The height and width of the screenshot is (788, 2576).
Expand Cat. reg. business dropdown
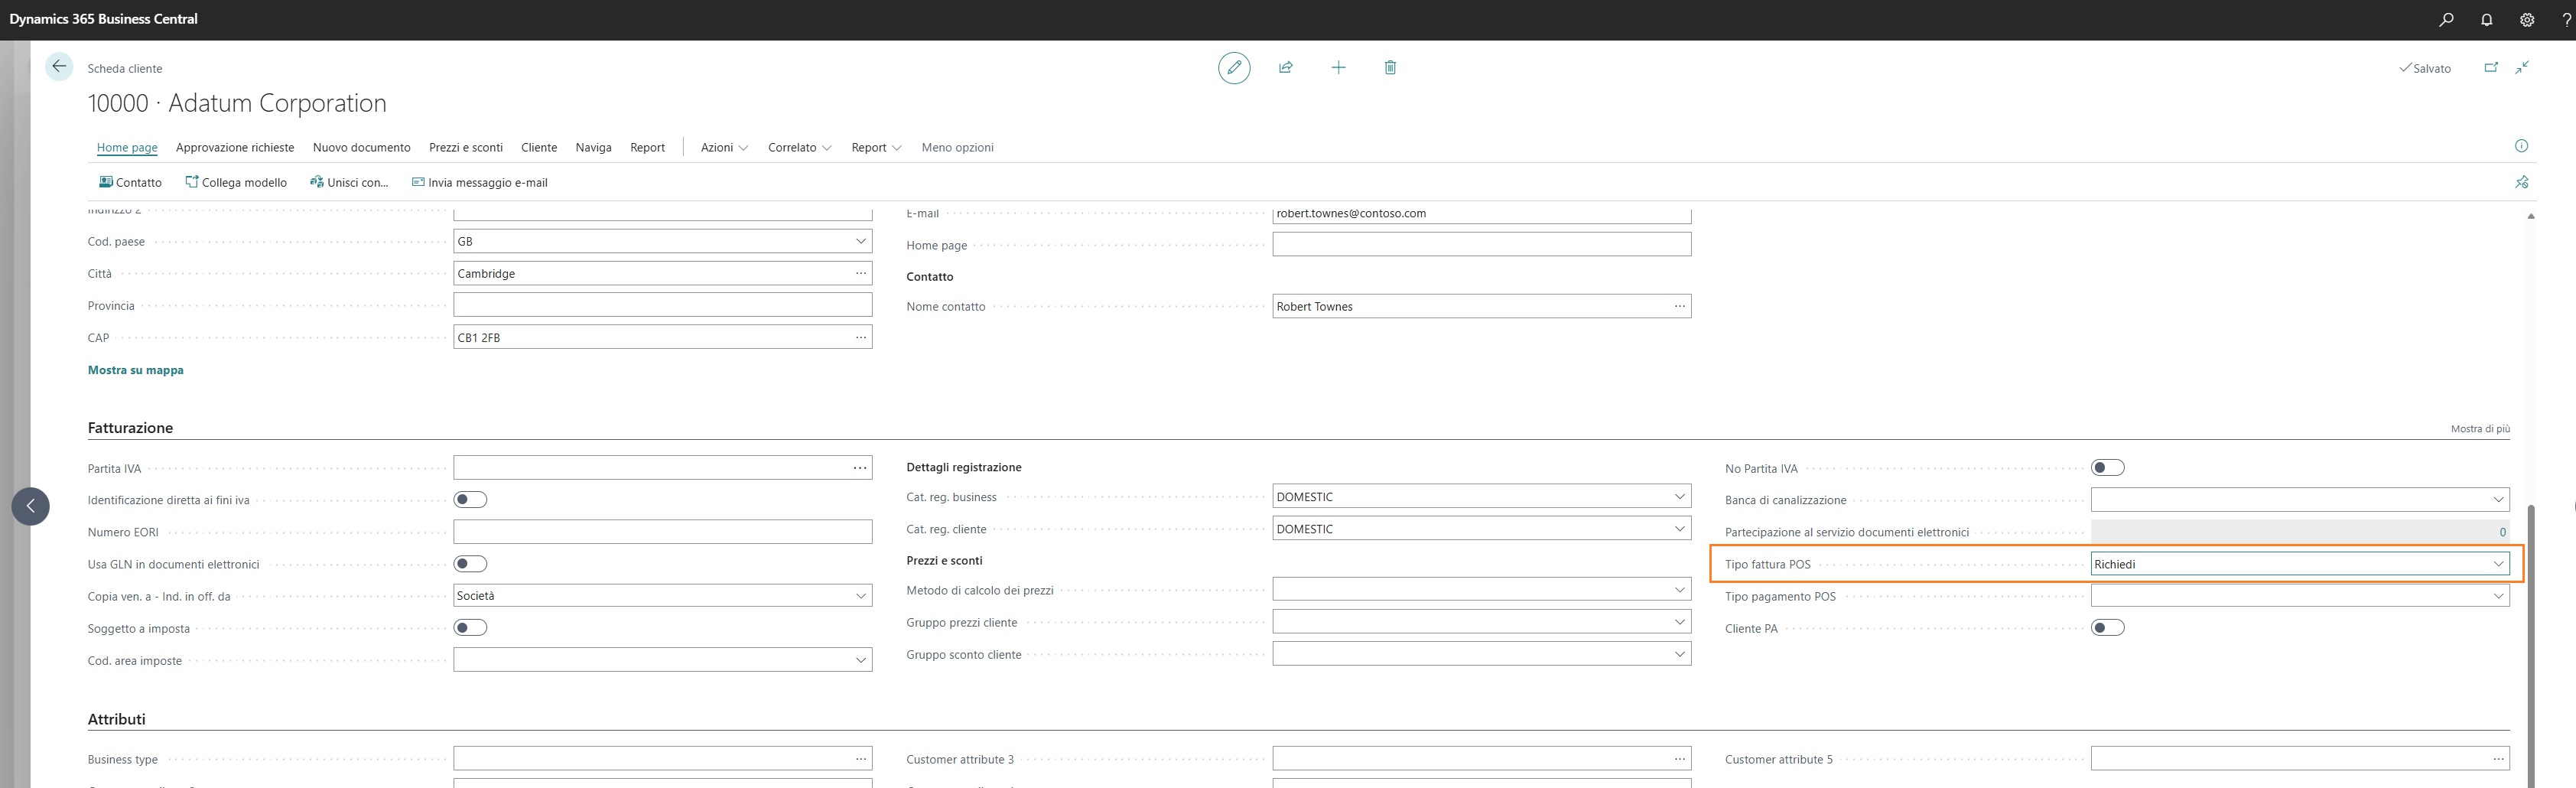point(1679,496)
